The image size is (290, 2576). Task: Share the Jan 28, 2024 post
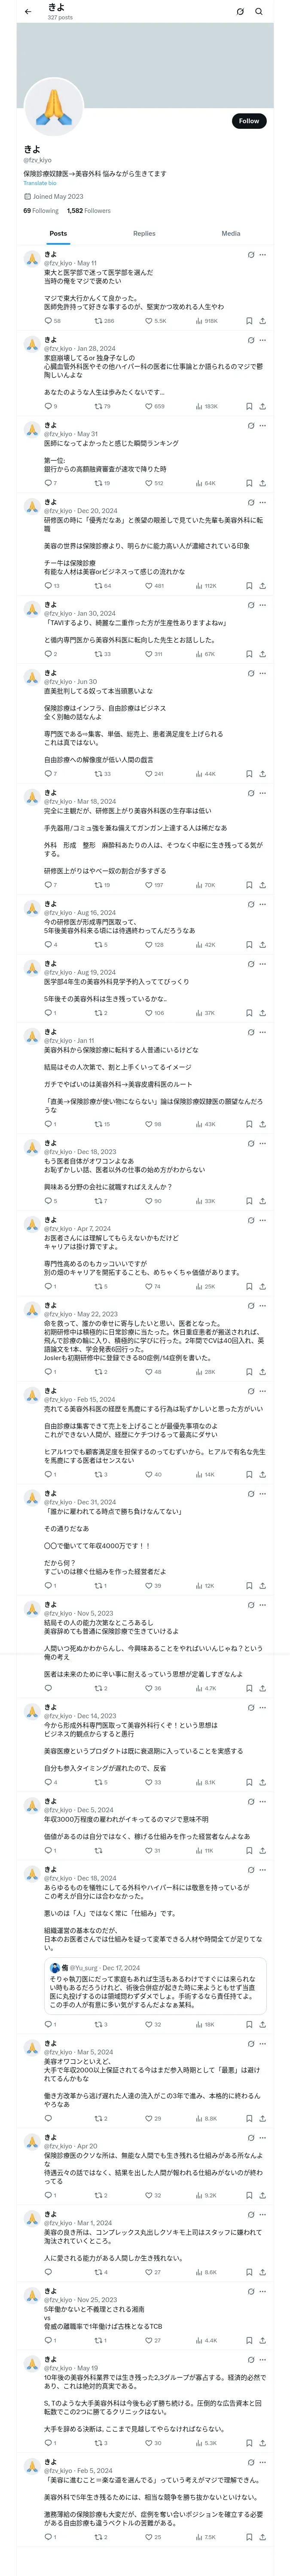(x=262, y=407)
